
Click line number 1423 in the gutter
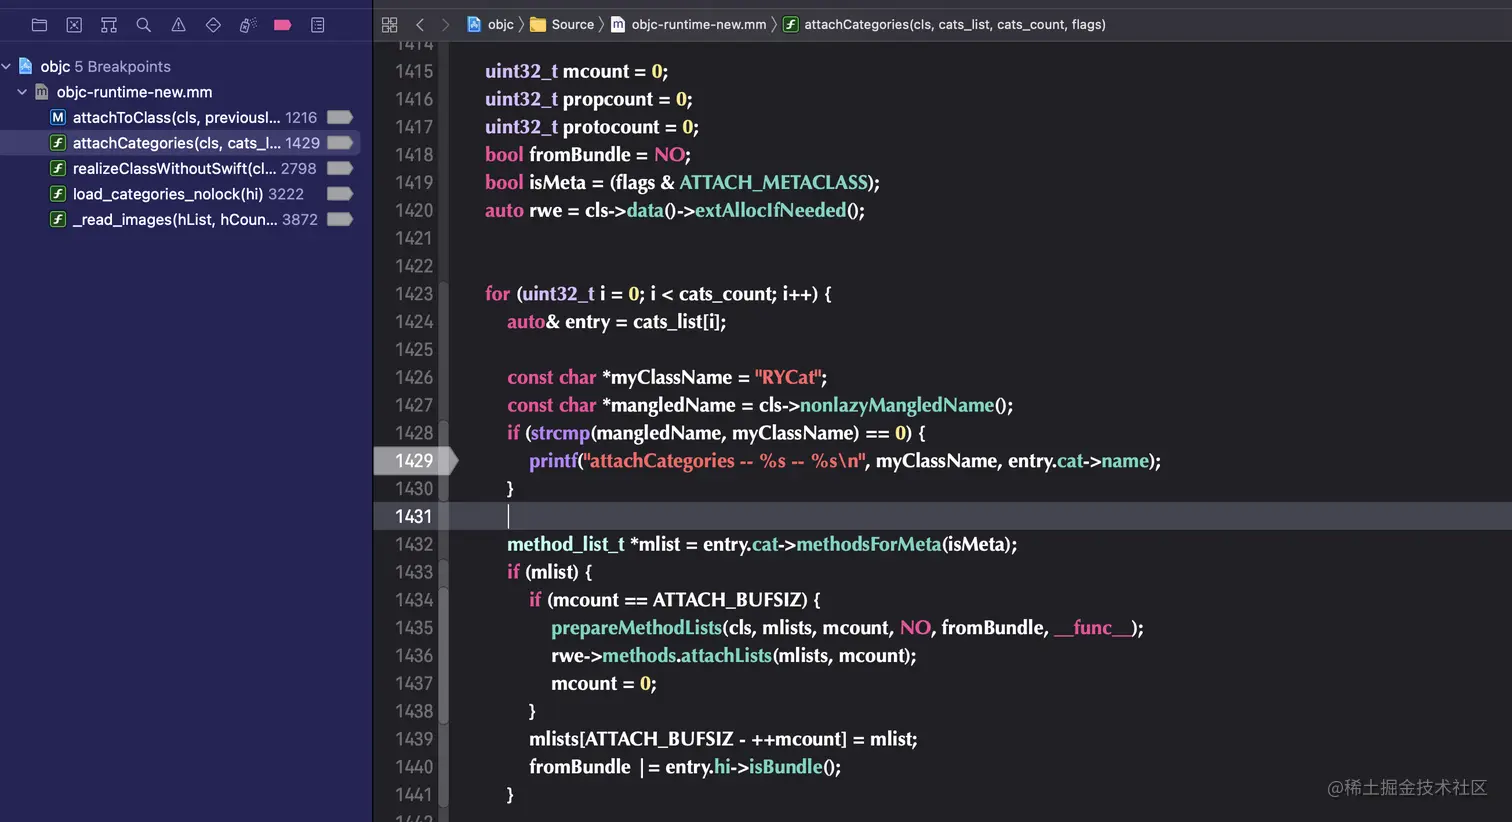coord(414,294)
